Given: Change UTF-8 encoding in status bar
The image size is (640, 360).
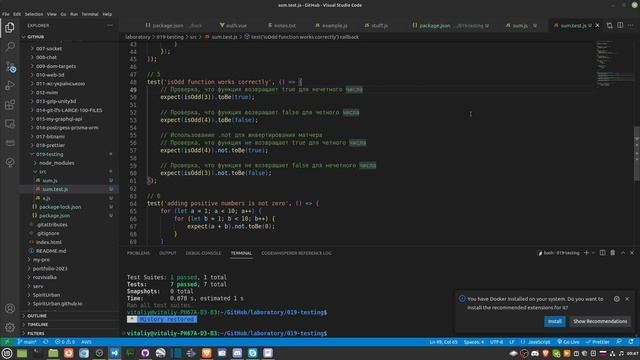Looking at the screenshot, I should [x=496, y=342].
